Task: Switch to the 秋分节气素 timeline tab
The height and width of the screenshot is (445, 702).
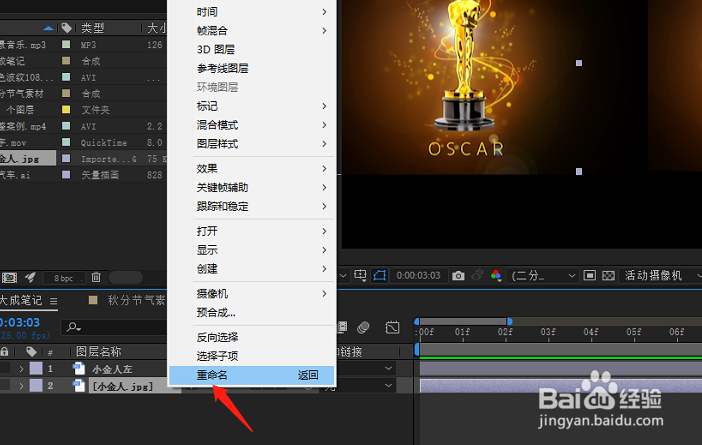Action: (136, 300)
